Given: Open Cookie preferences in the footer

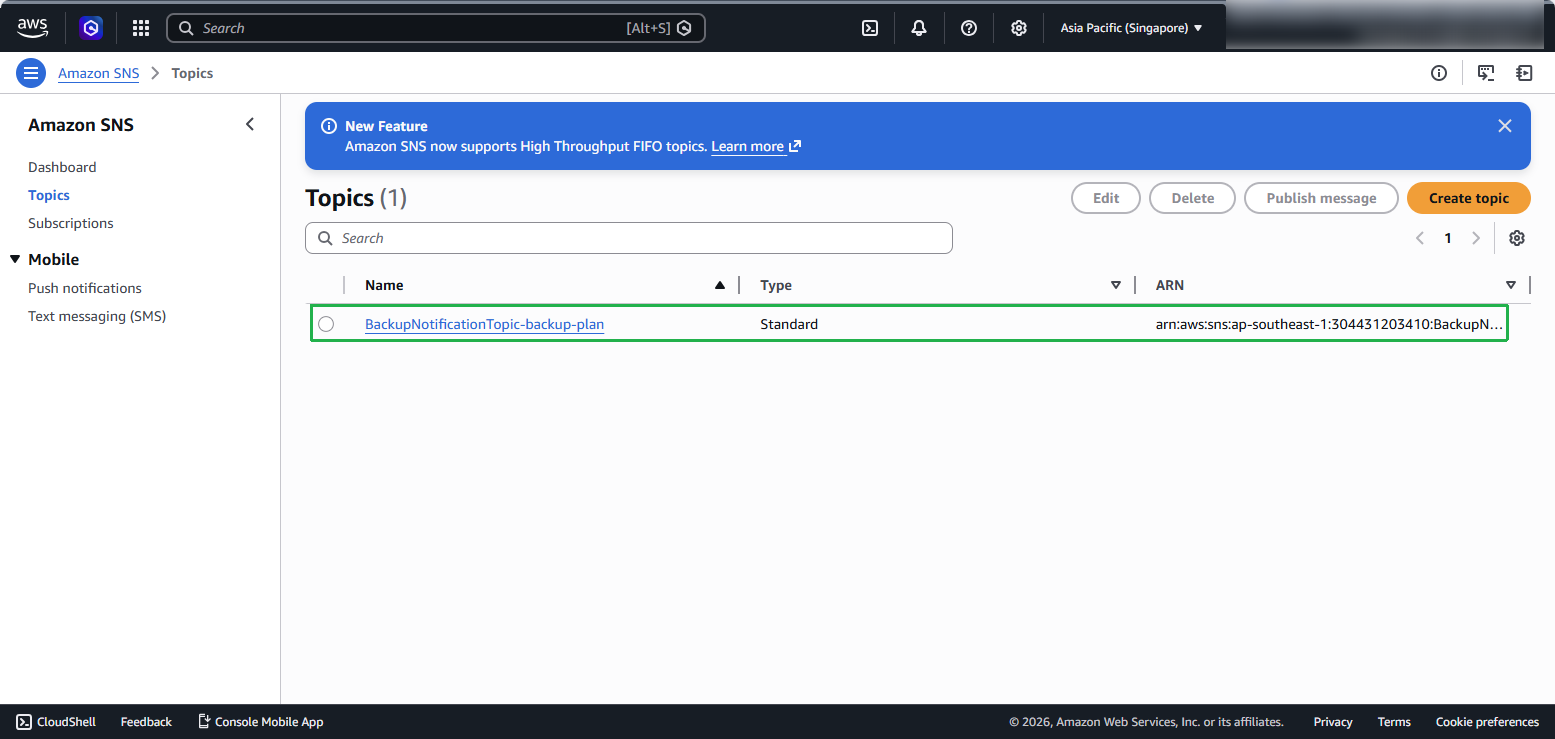Looking at the screenshot, I should [1487, 721].
